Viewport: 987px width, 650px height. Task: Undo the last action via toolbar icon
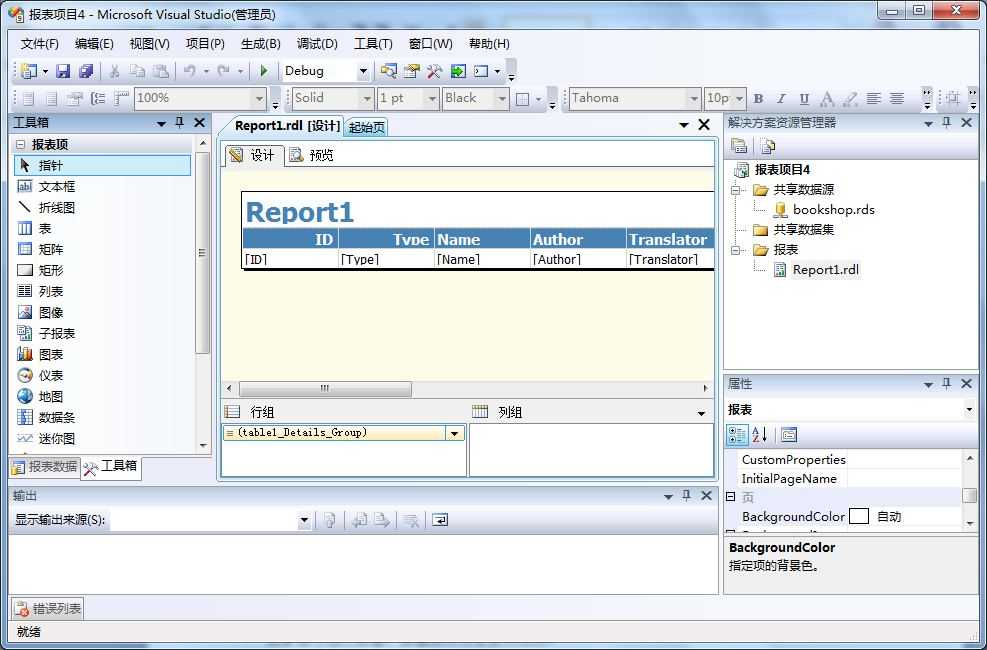point(189,71)
